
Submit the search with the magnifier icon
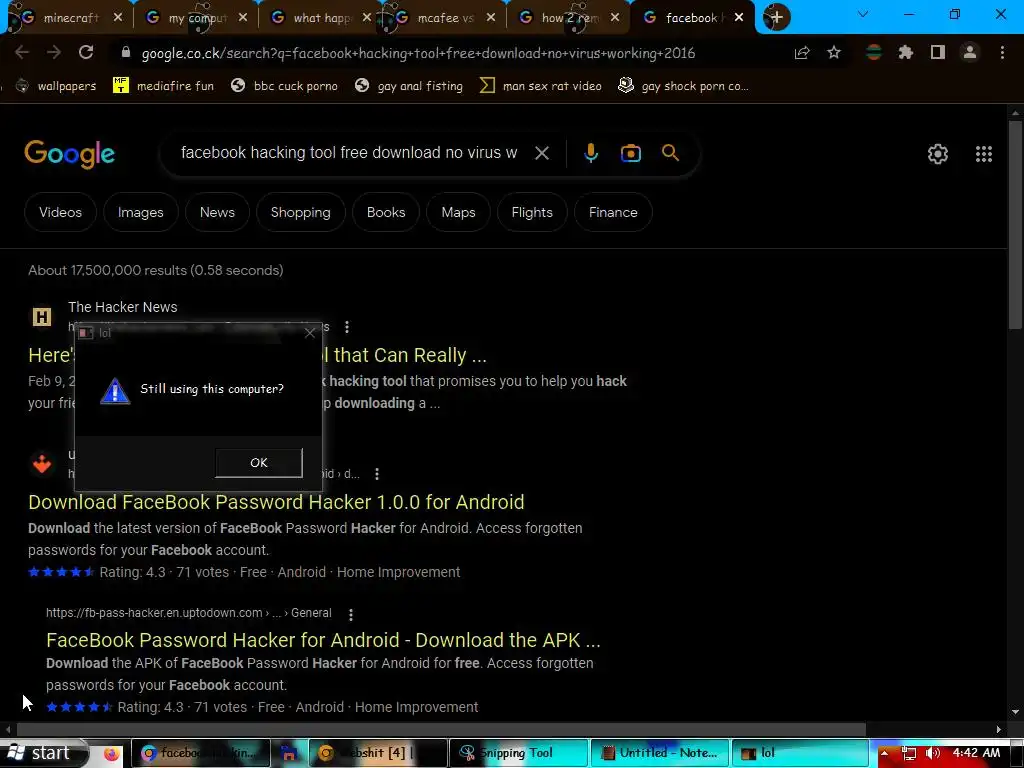pos(671,153)
